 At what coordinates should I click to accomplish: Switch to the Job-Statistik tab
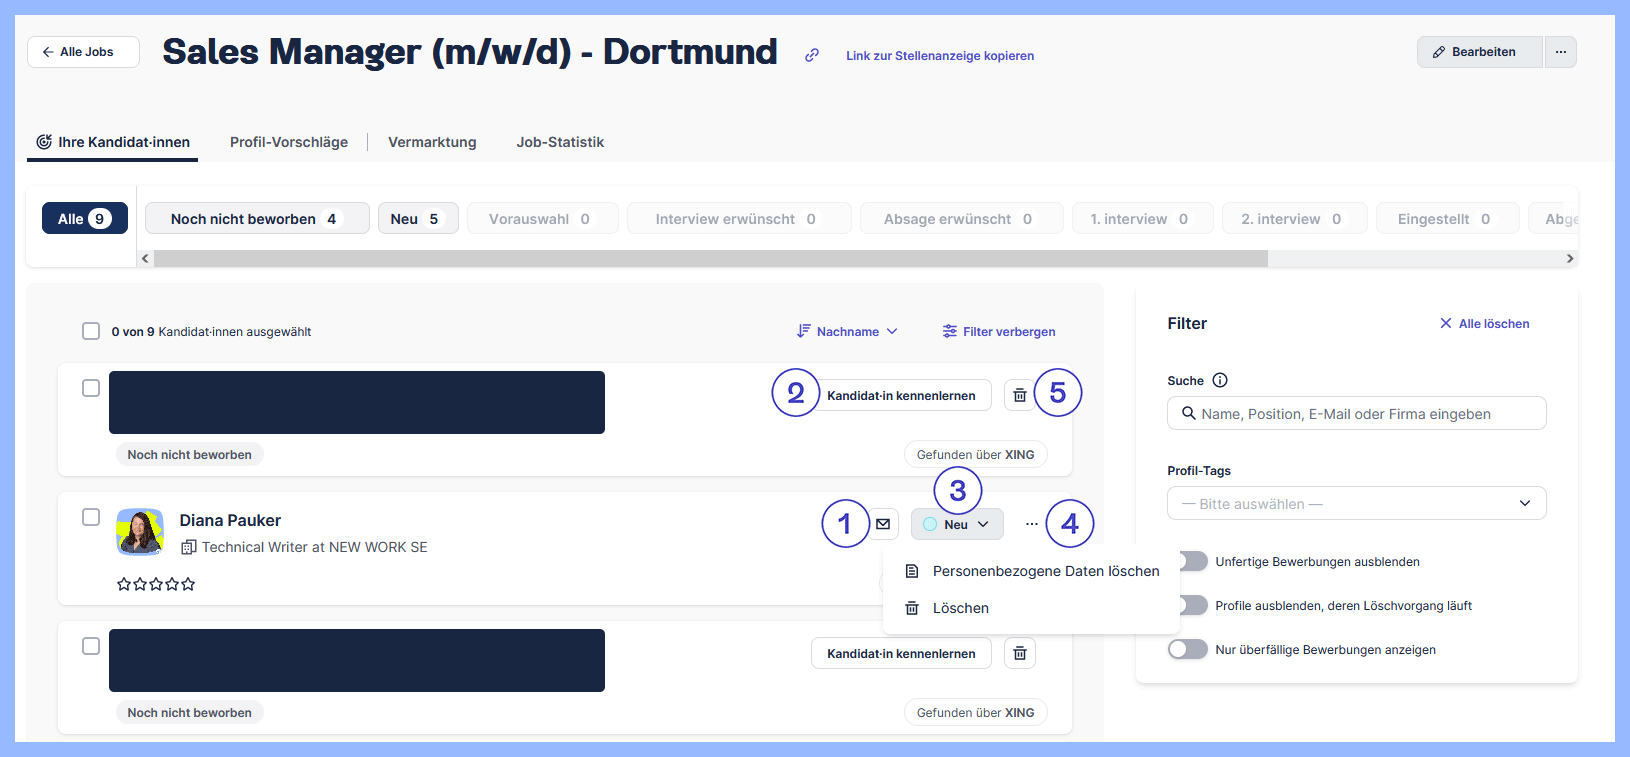(560, 142)
